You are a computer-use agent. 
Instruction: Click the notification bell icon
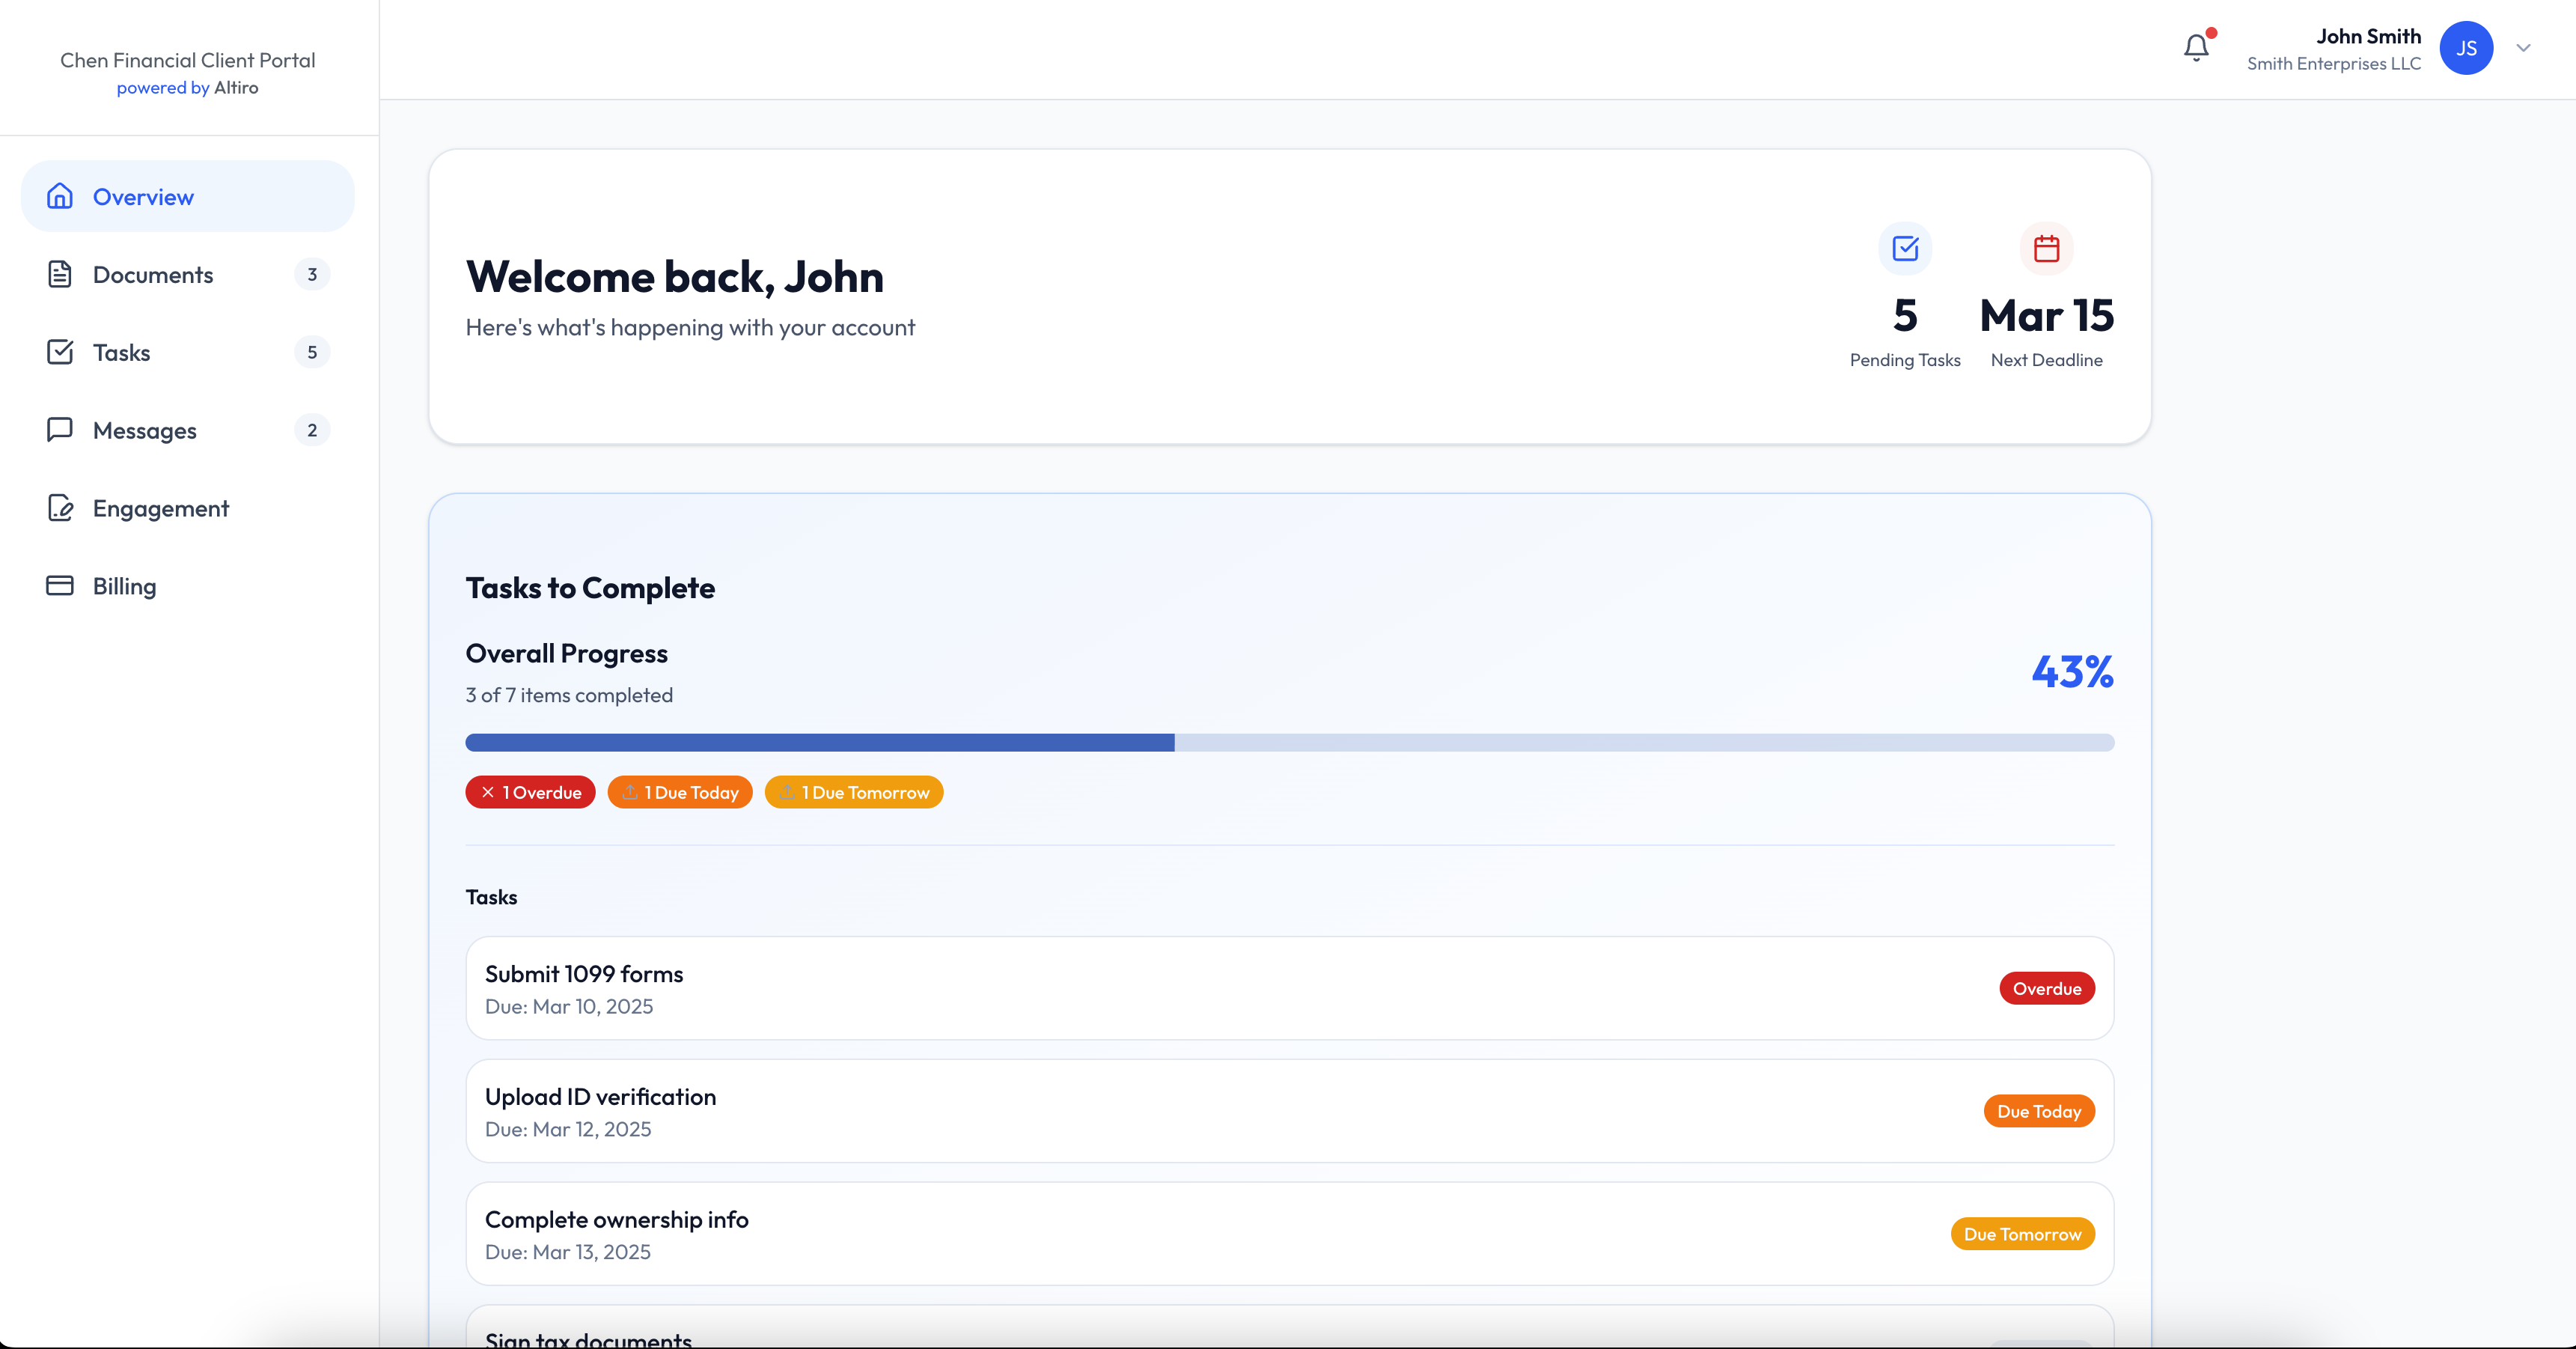(2196, 47)
